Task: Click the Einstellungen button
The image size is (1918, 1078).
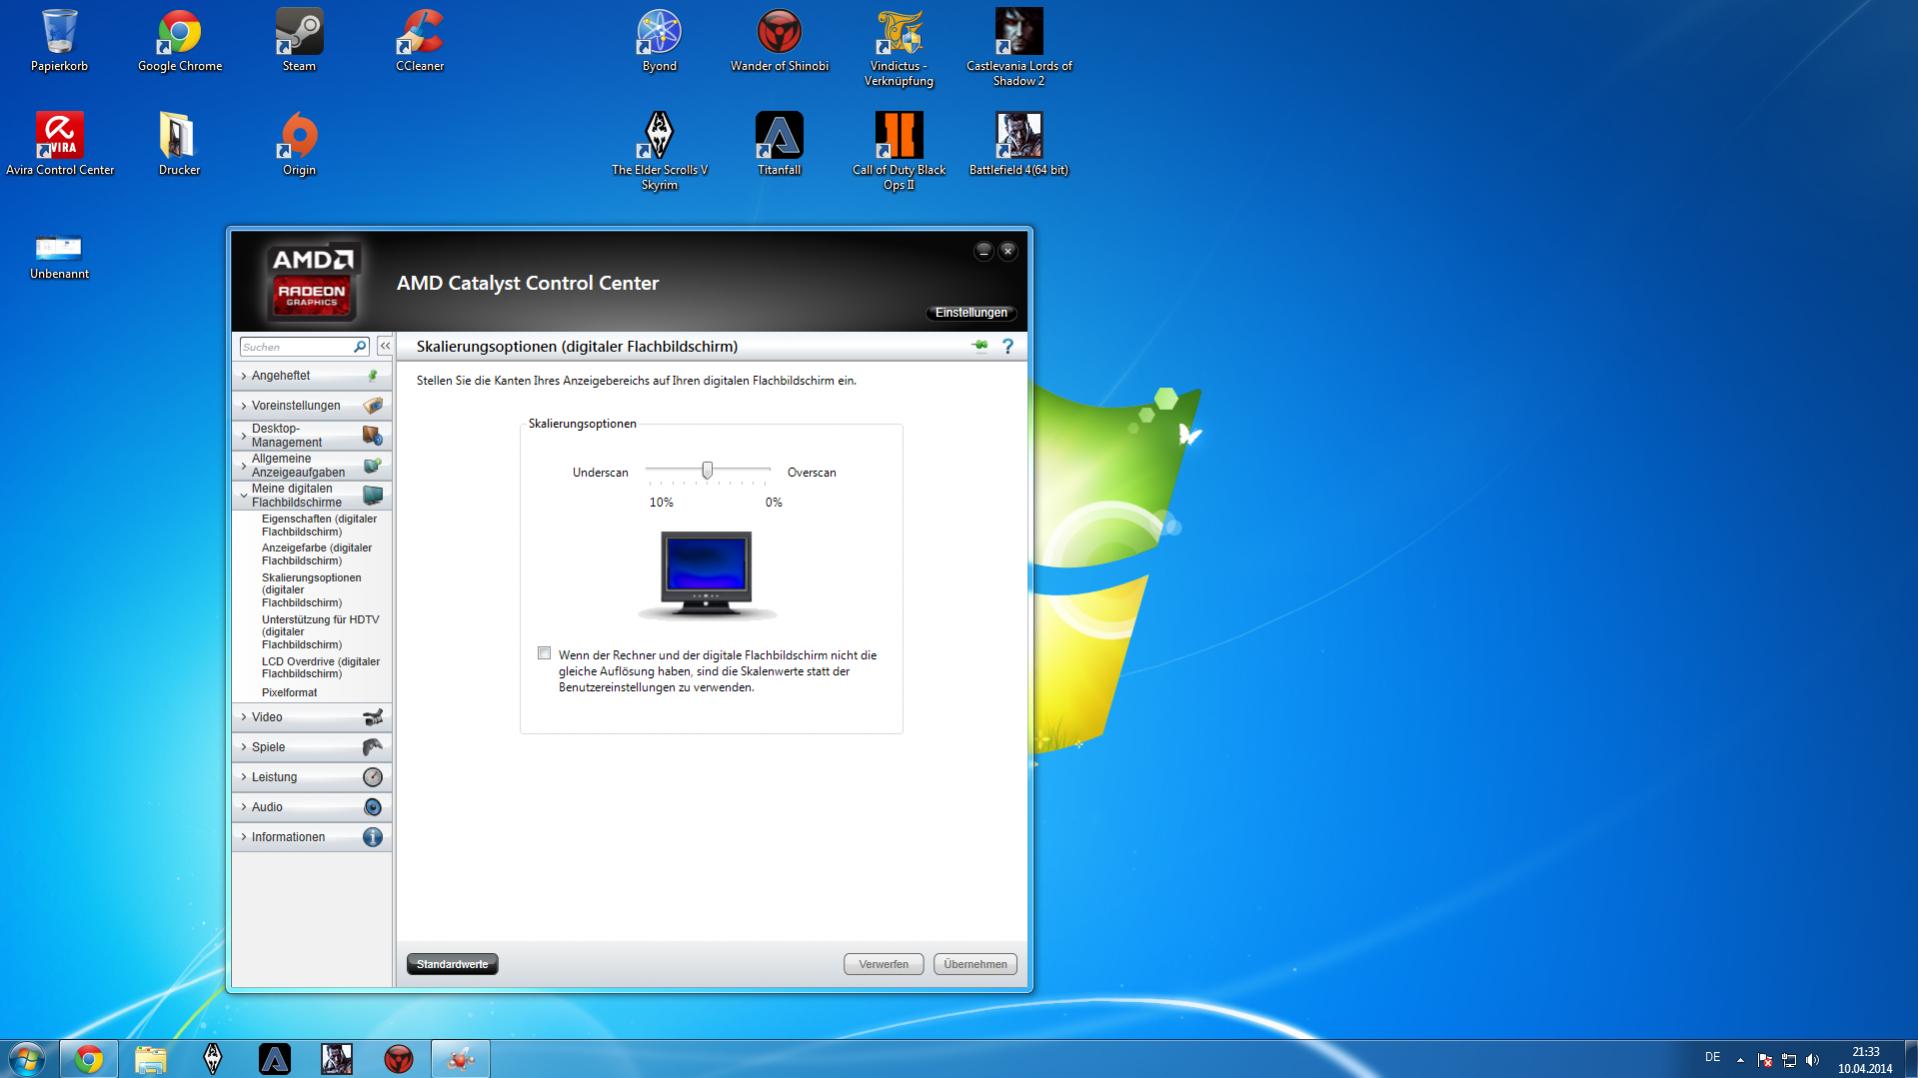Action: [971, 313]
